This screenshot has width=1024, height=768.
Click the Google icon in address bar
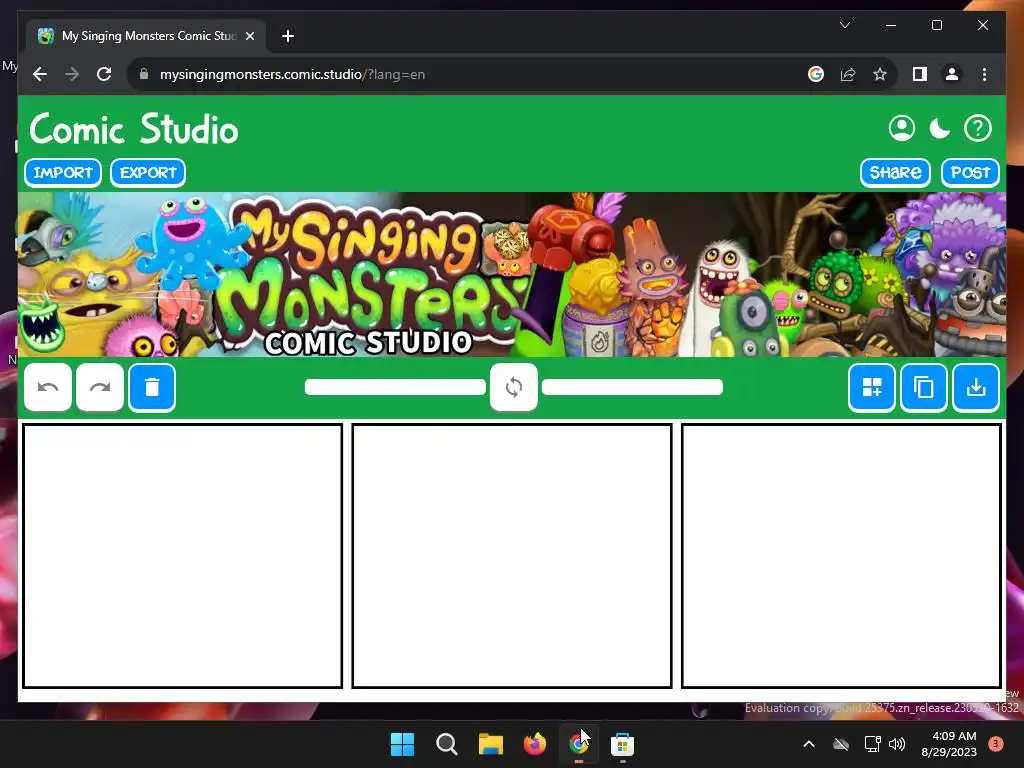816,74
